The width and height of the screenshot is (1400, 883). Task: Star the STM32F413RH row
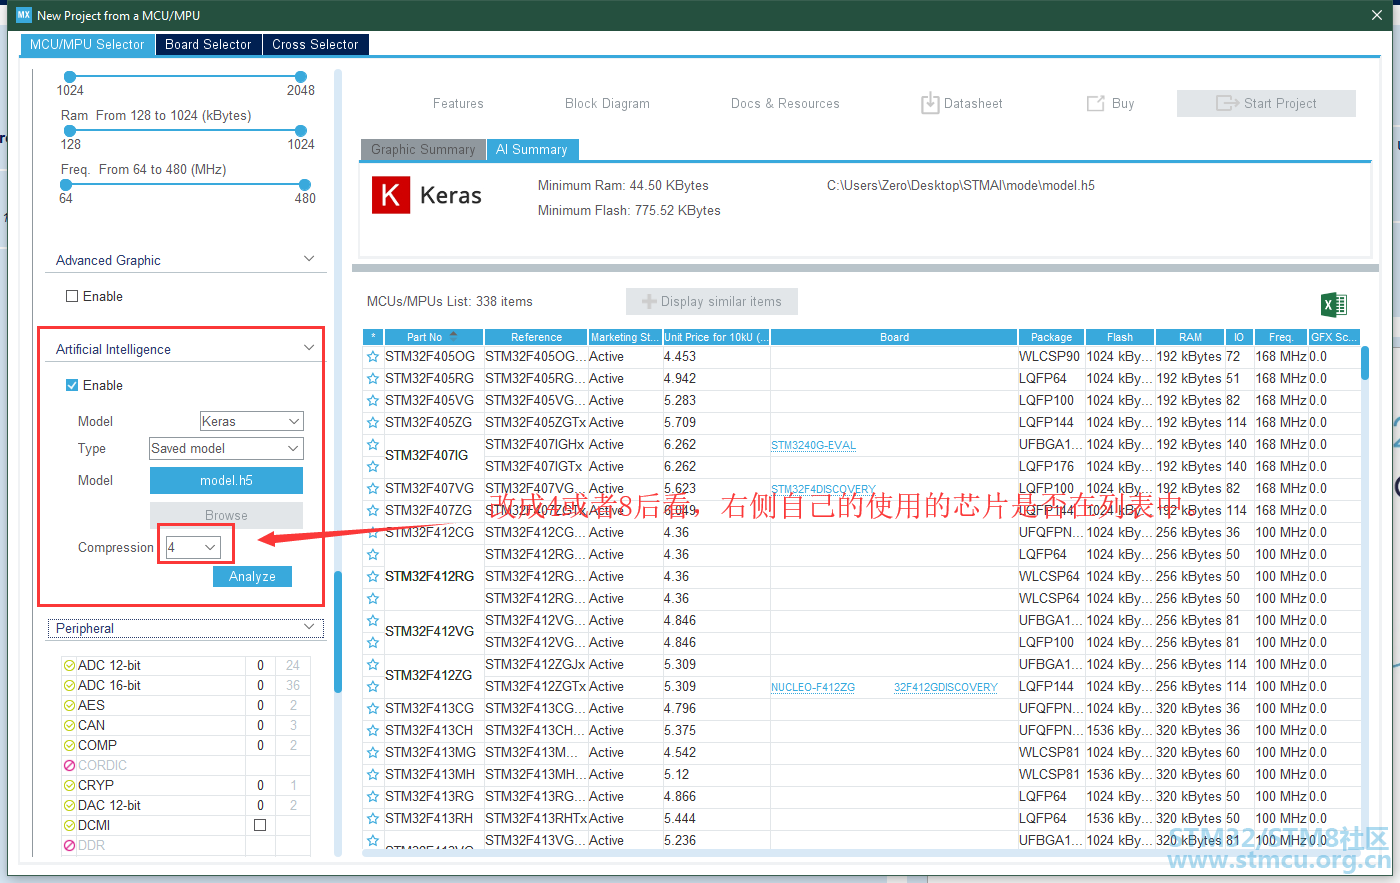point(373,819)
